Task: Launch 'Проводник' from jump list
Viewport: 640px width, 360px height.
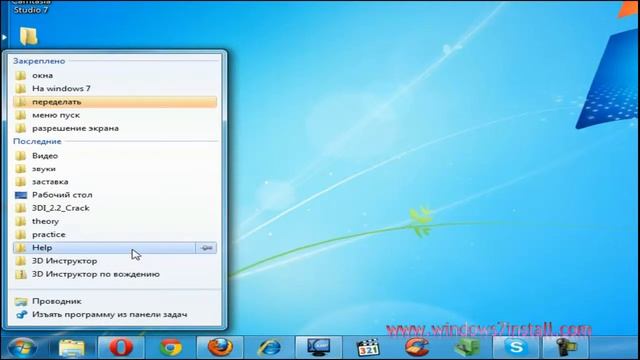Action: (115, 301)
